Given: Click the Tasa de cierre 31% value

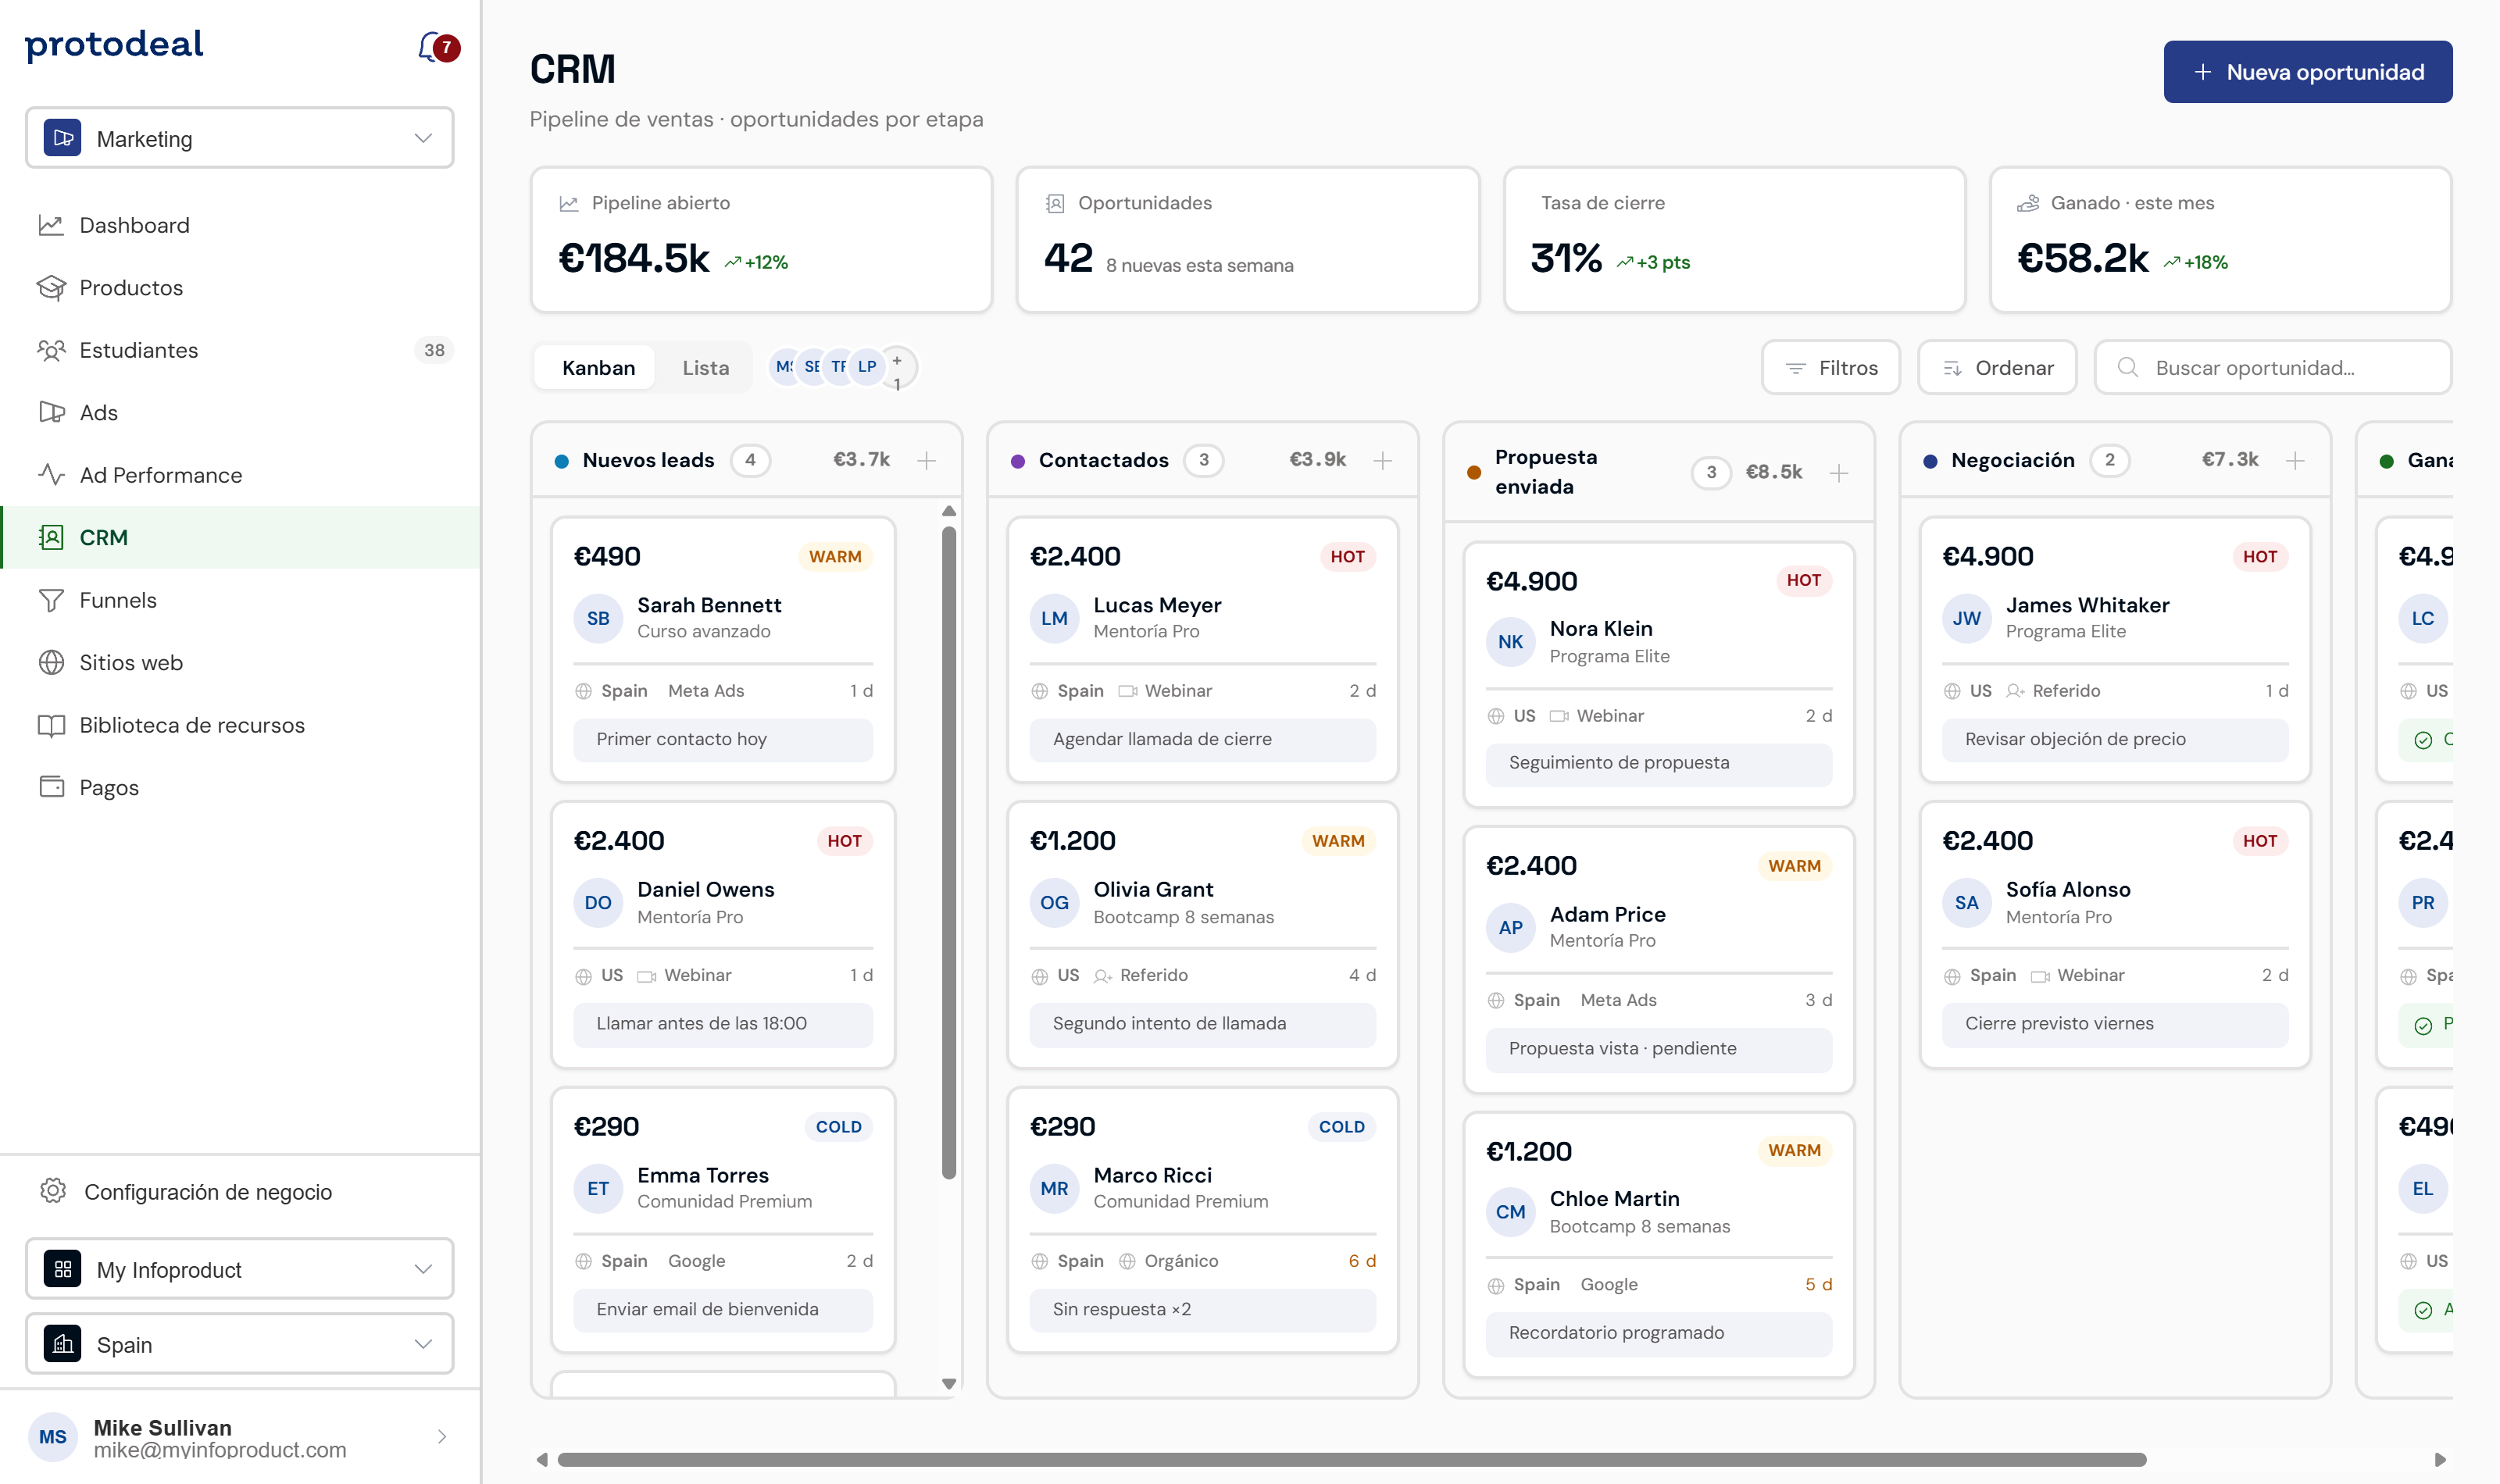Looking at the screenshot, I should pos(1566,258).
